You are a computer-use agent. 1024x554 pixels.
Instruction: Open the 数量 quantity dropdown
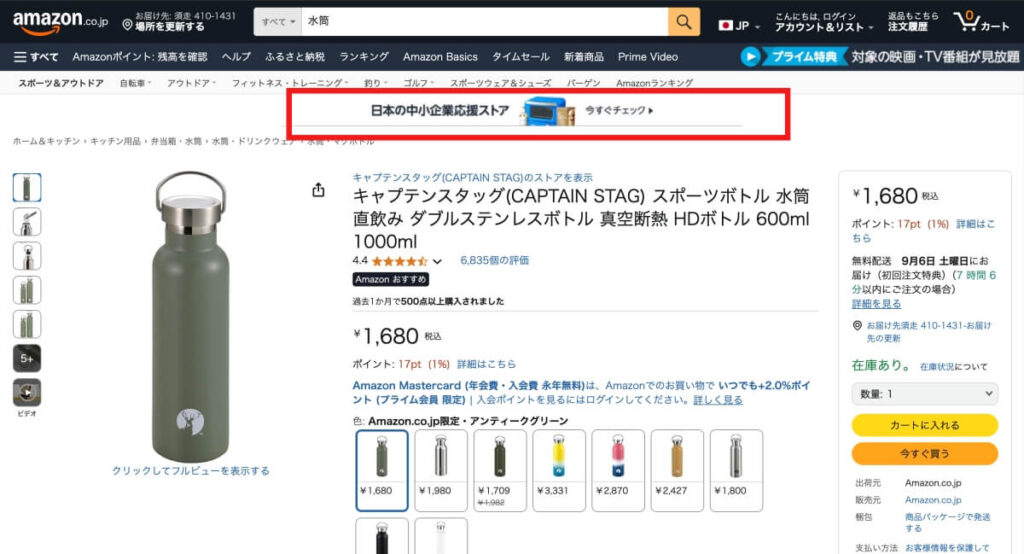(x=924, y=394)
